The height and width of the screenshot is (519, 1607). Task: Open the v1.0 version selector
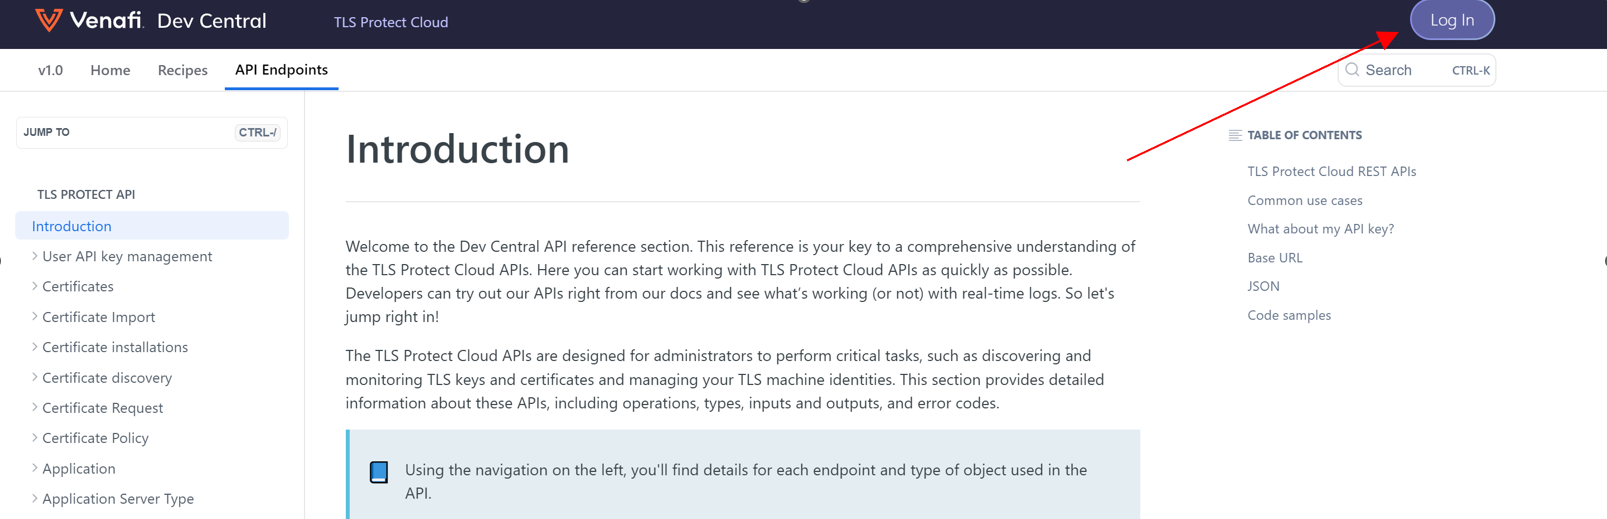(x=50, y=70)
